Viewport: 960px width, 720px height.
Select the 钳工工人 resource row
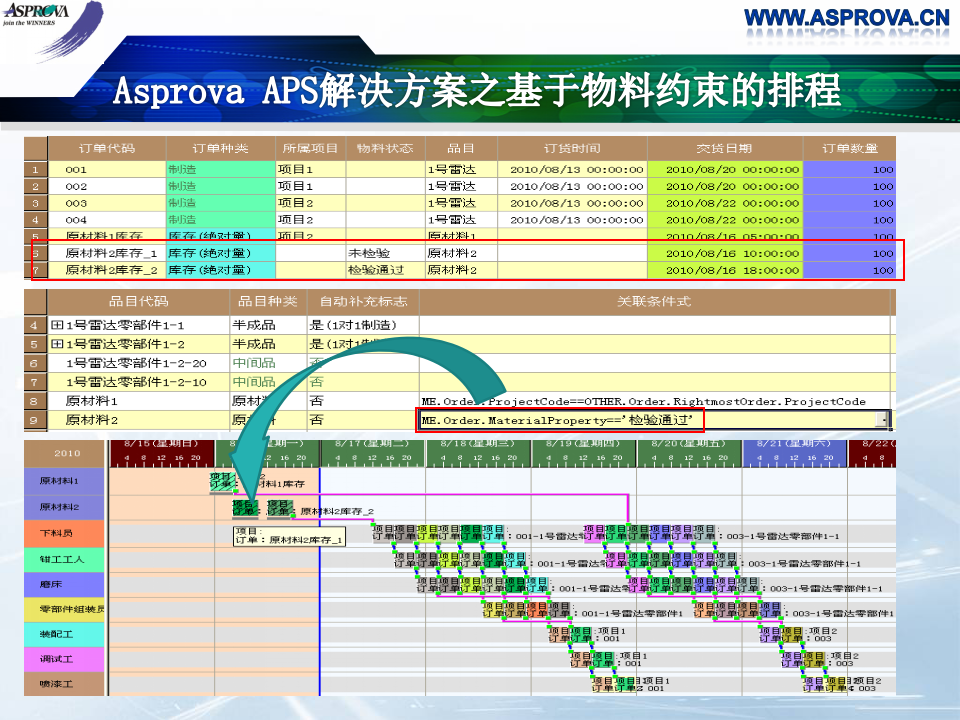pos(65,559)
